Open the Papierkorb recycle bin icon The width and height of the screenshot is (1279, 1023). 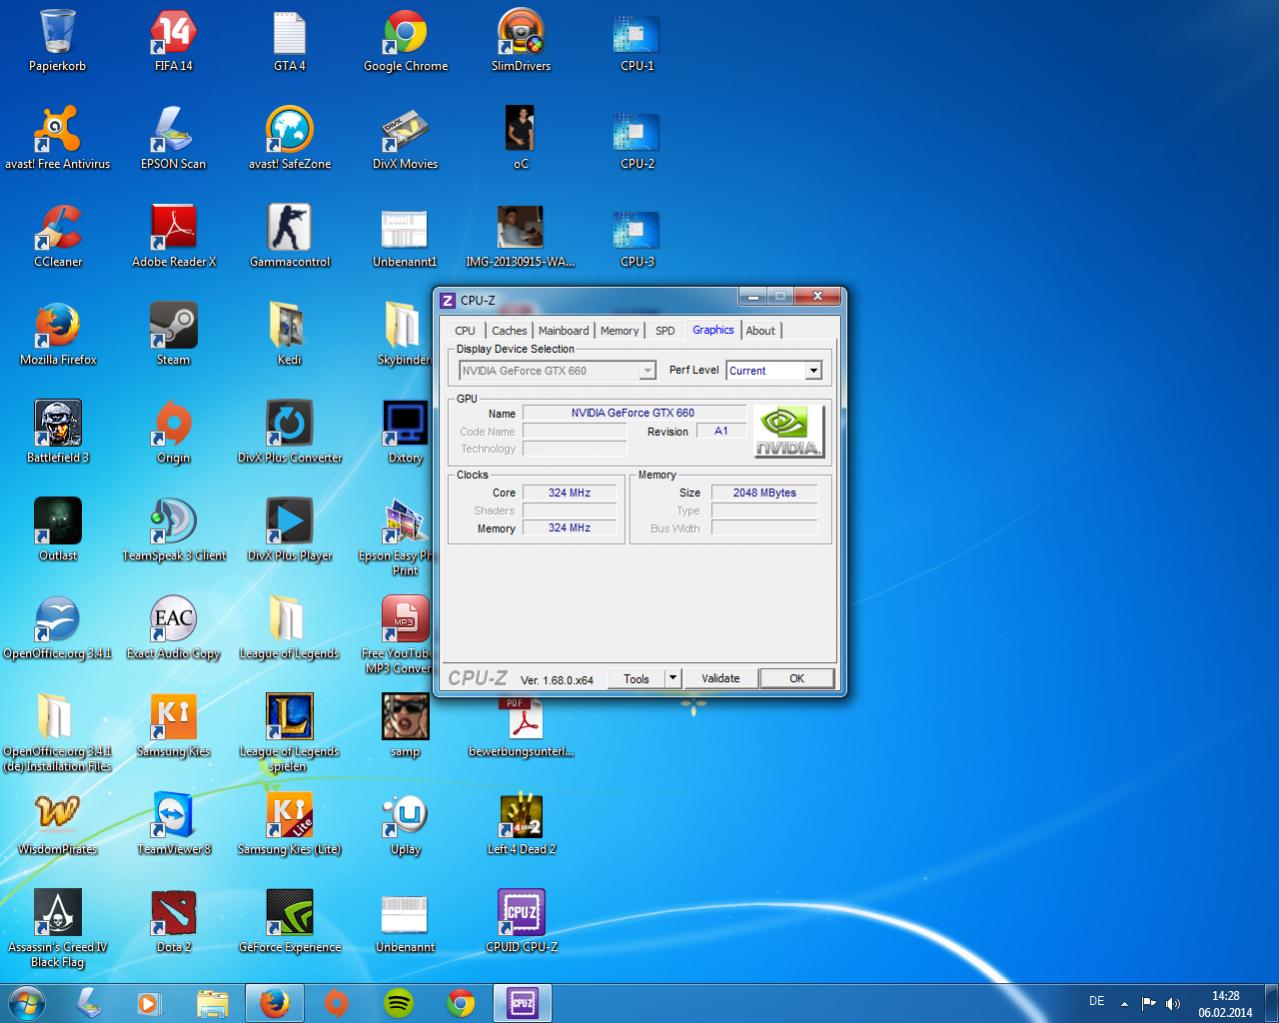tap(58, 41)
